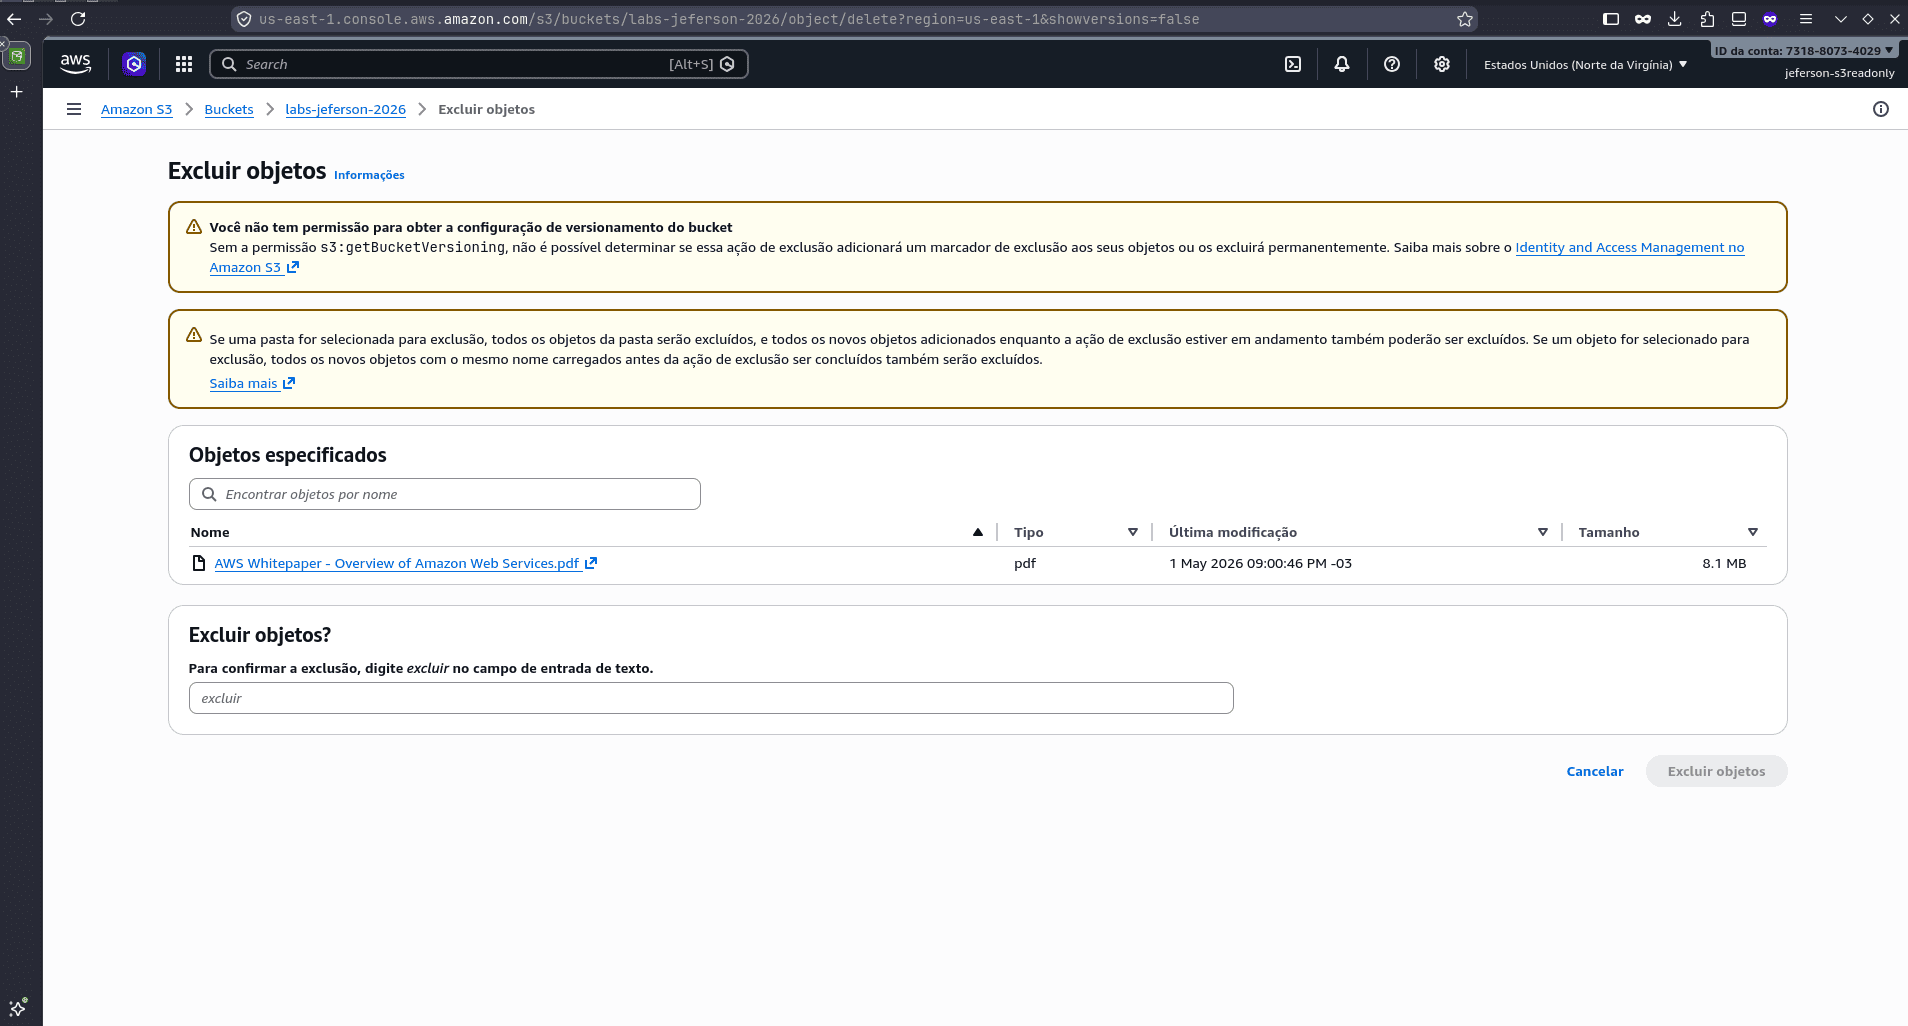The height and width of the screenshot is (1026, 1908).
Task: Expand the ID da conta account menu
Action: coord(1803,51)
